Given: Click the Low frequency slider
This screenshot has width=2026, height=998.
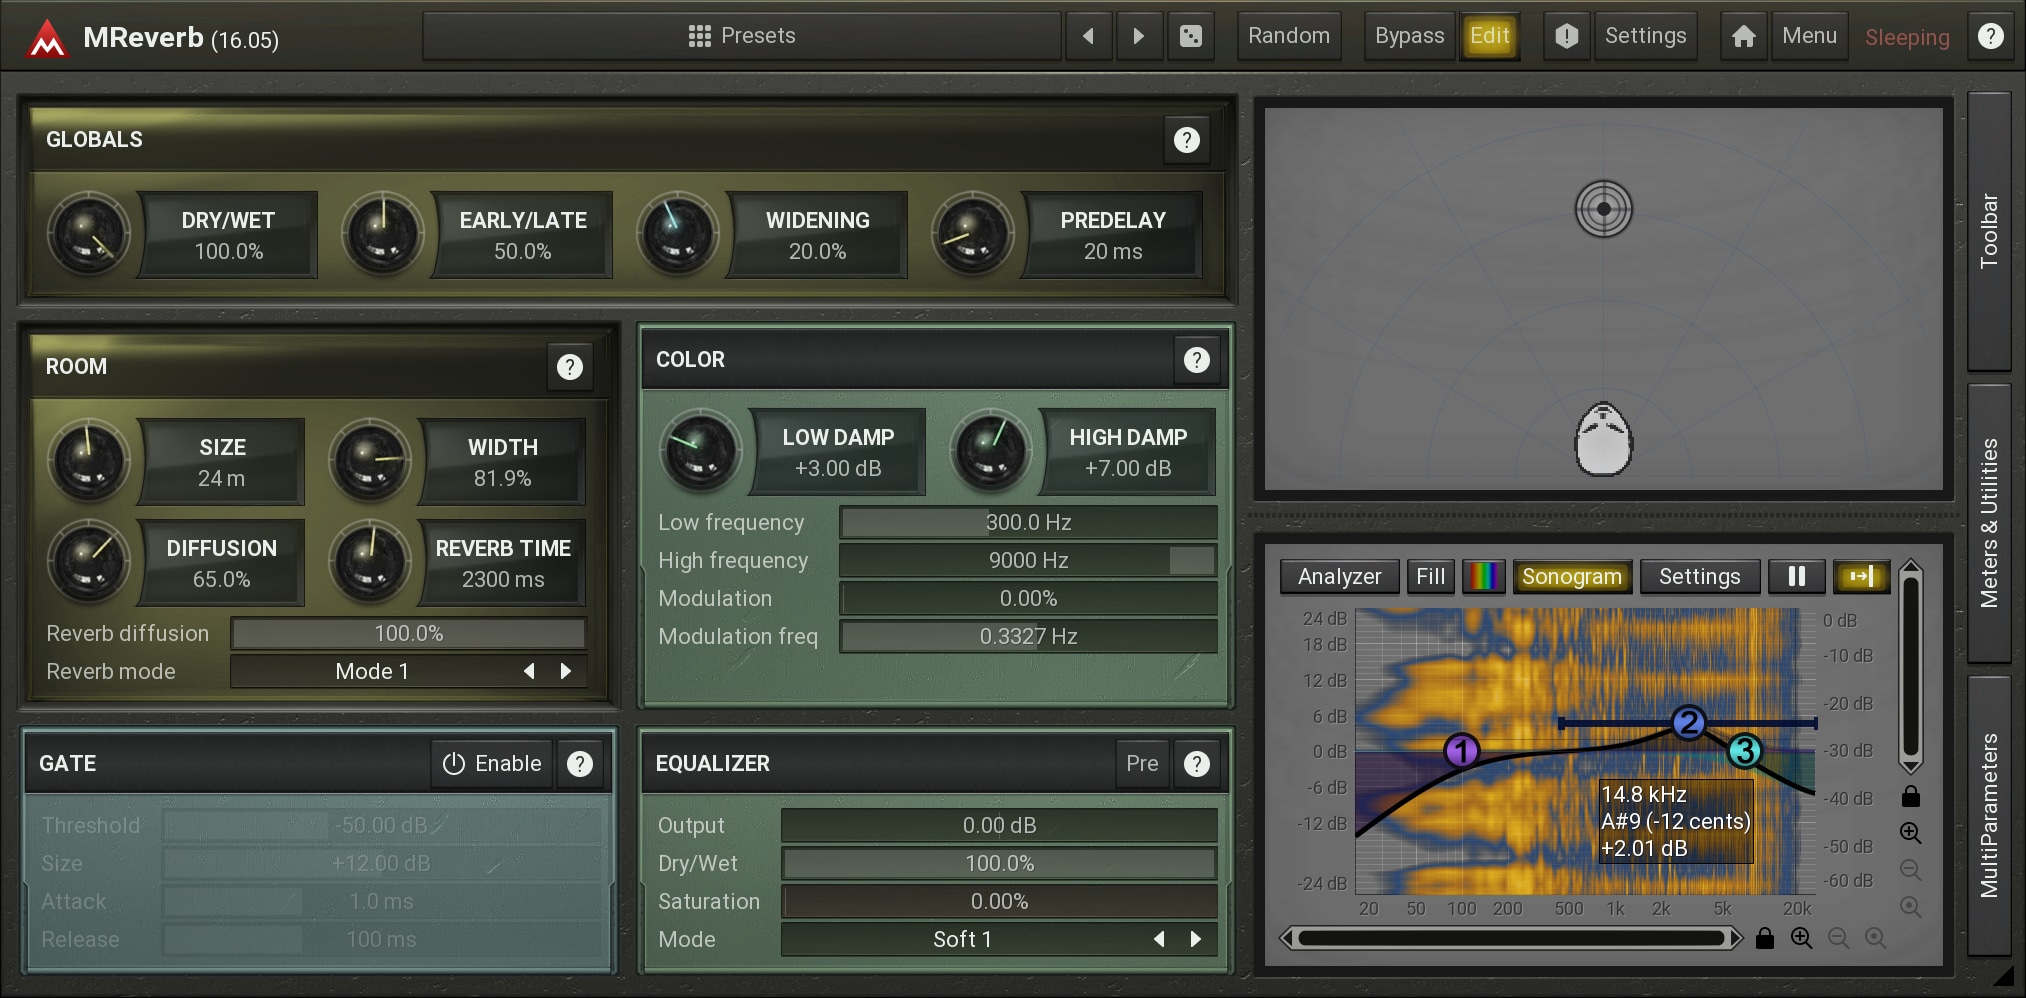Looking at the screenshot, I should click(1028, 522).
